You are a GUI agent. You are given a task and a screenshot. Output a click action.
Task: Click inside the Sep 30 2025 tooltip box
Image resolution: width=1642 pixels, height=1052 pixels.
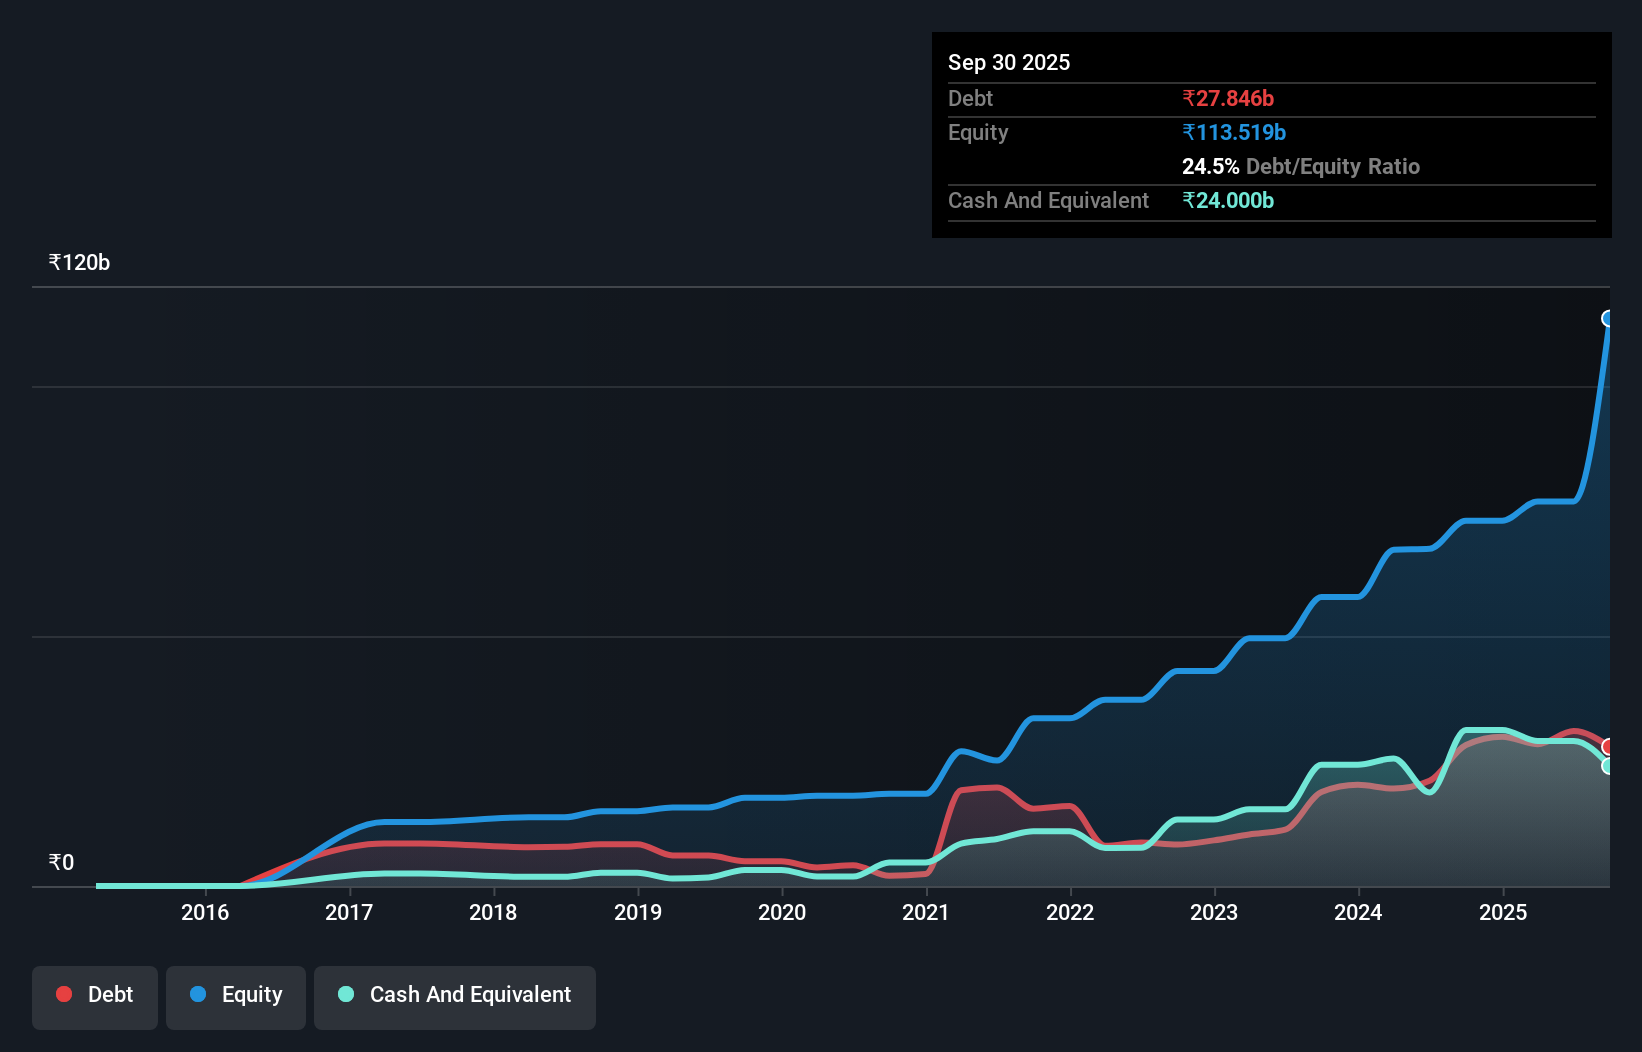click(1270, 135)
